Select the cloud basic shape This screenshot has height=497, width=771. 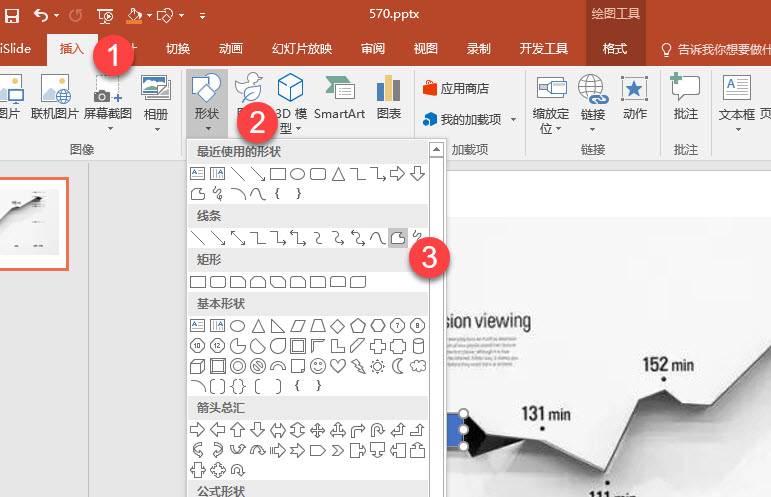coord(418,366)
